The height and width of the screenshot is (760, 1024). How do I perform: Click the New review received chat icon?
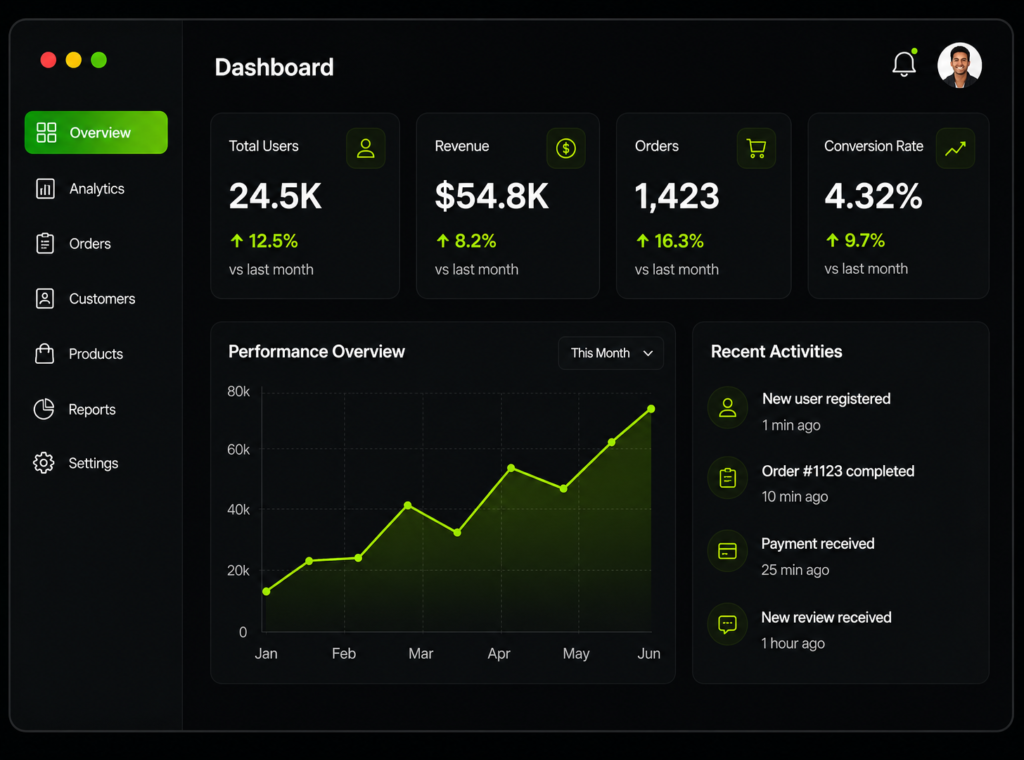click(x=727, y=624)
